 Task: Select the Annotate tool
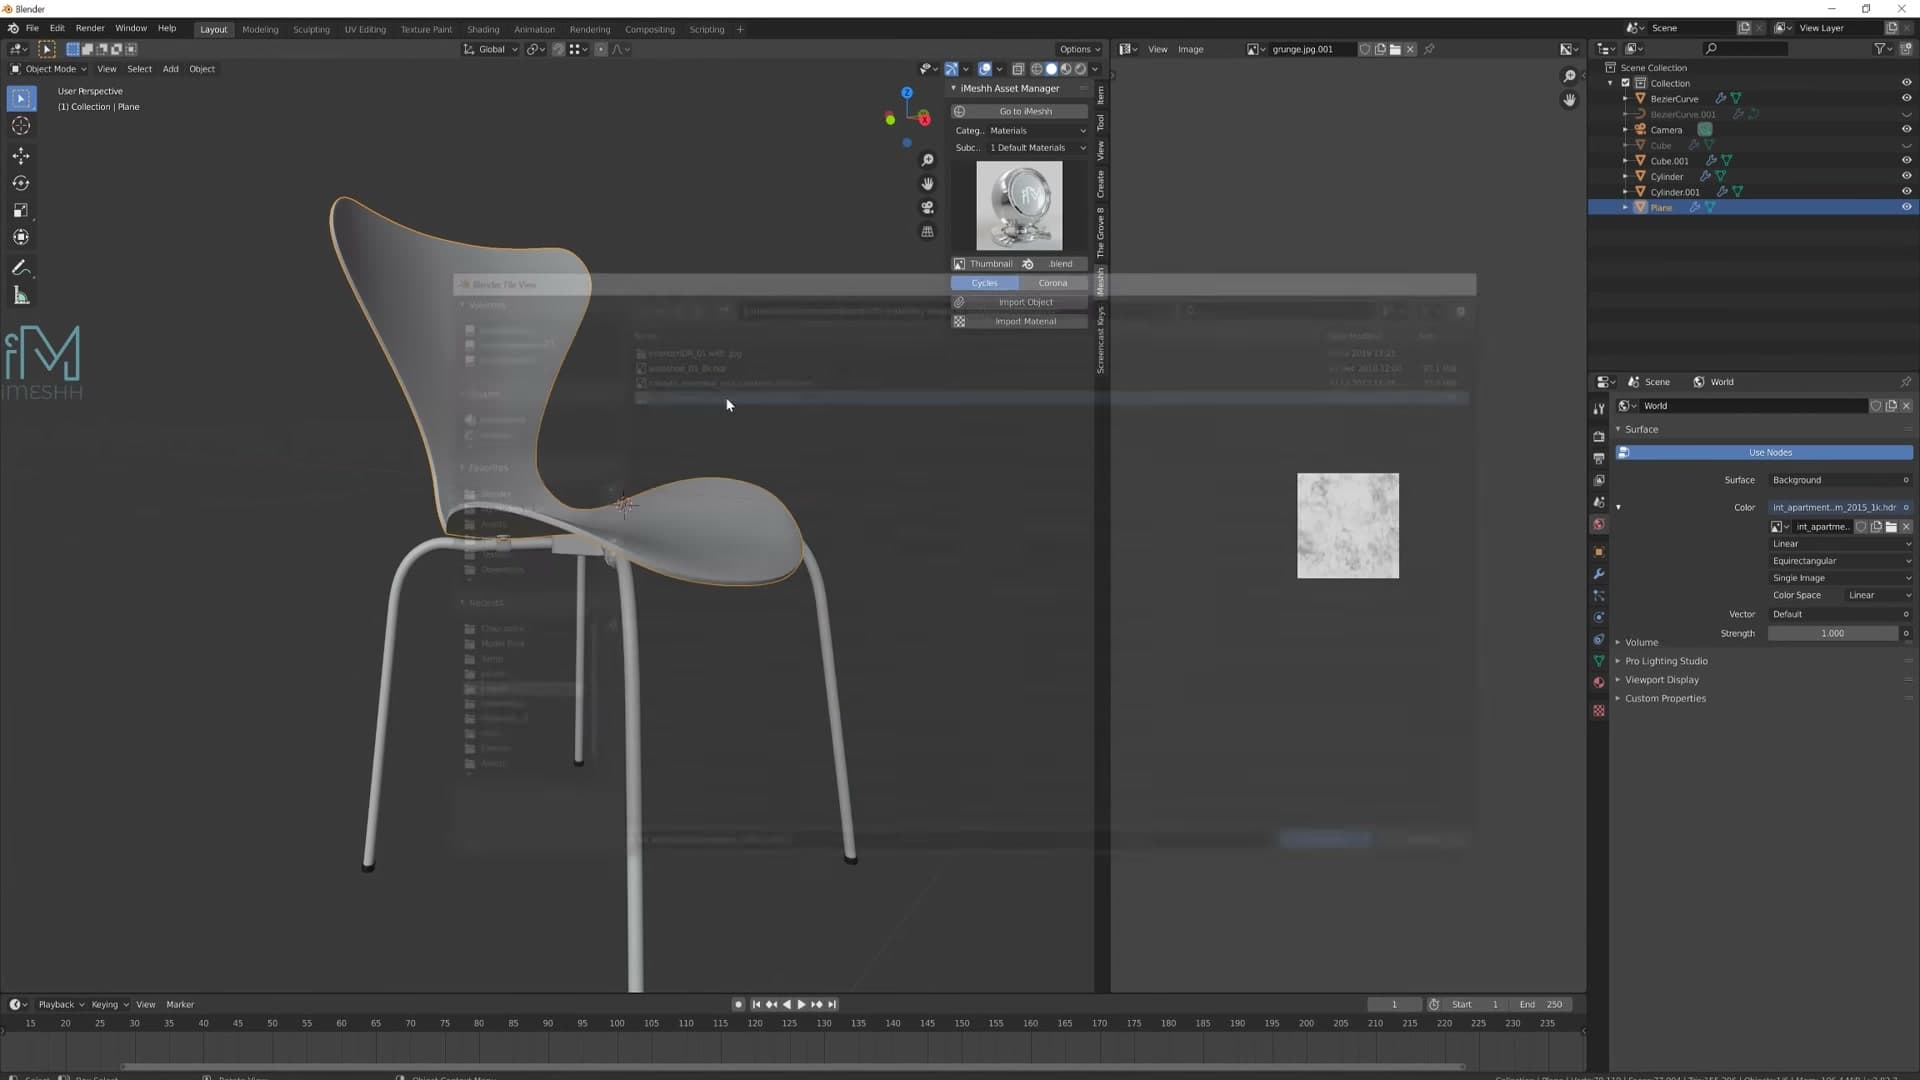click(x=21, y=268)
